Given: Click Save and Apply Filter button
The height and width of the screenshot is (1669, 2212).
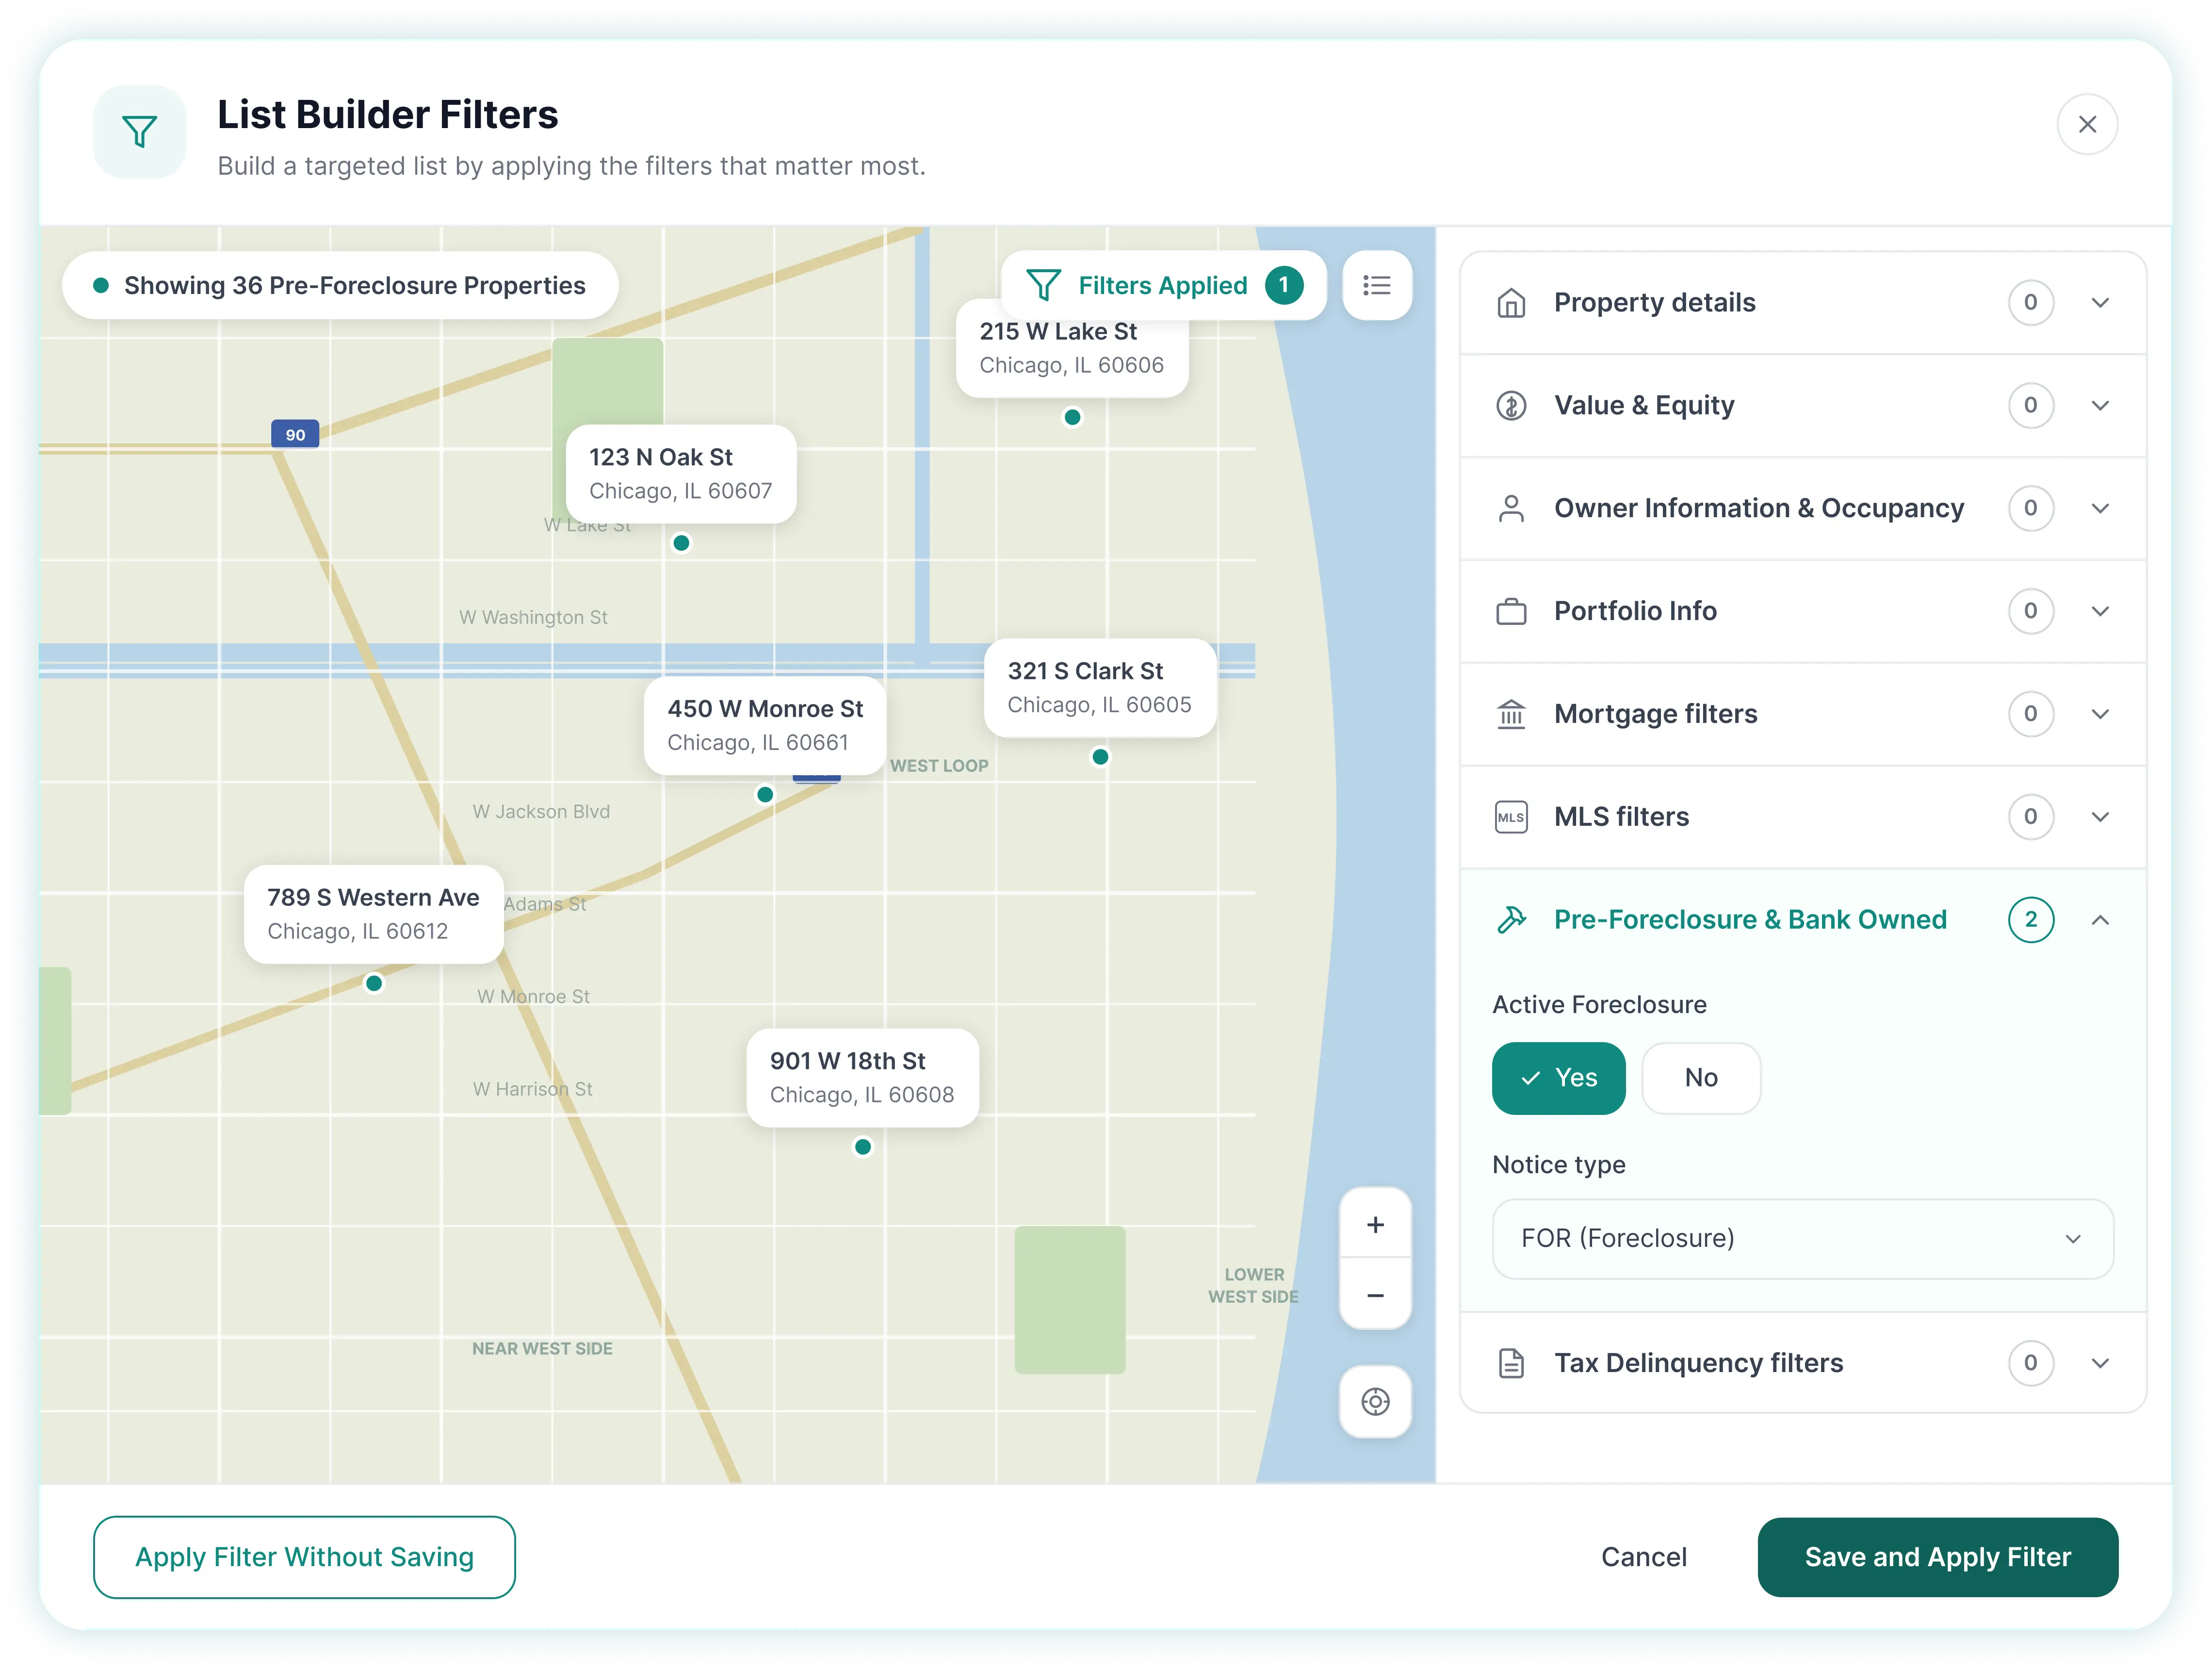Looking at the screenshot, I should [1937, 1557].
